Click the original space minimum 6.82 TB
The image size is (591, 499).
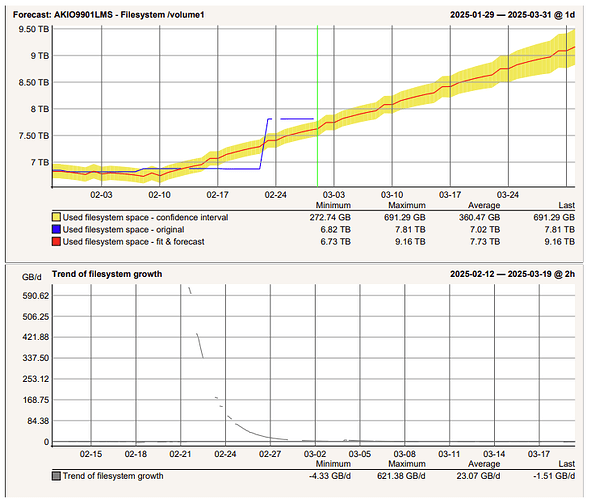click(335, 230)
